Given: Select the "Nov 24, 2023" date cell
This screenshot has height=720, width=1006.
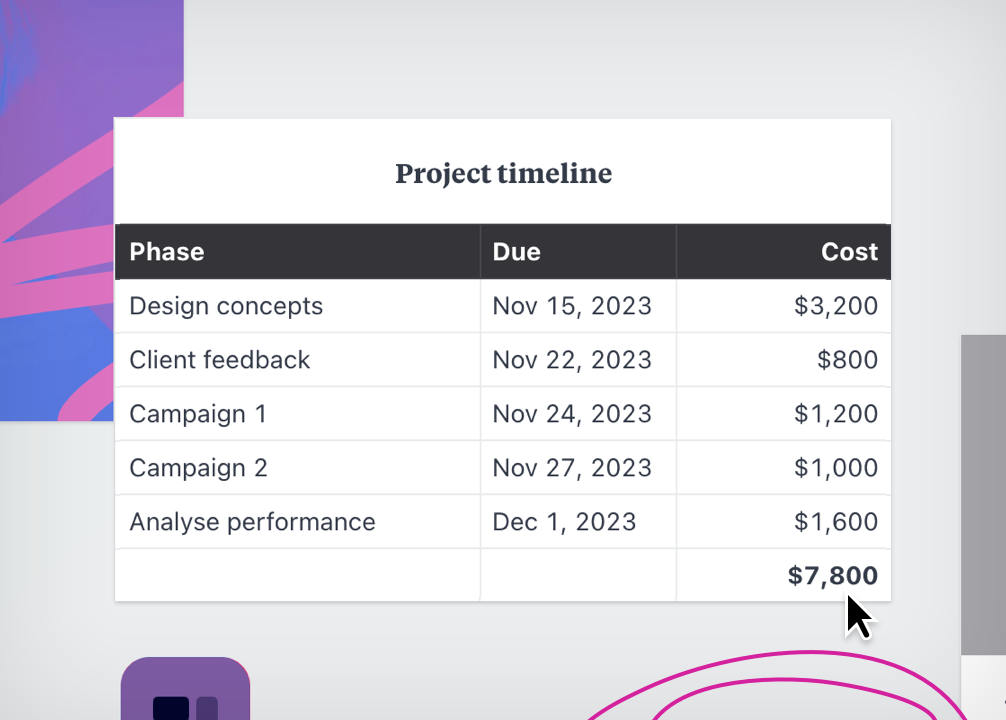Looking at the screenshot, I should point(572,414).
